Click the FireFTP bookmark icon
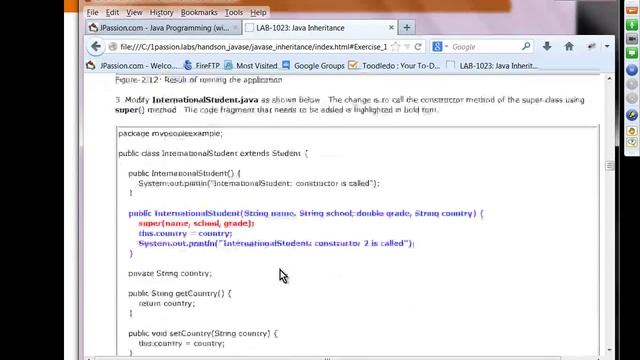This screenshot has height=360, width=640. point(188,65)
